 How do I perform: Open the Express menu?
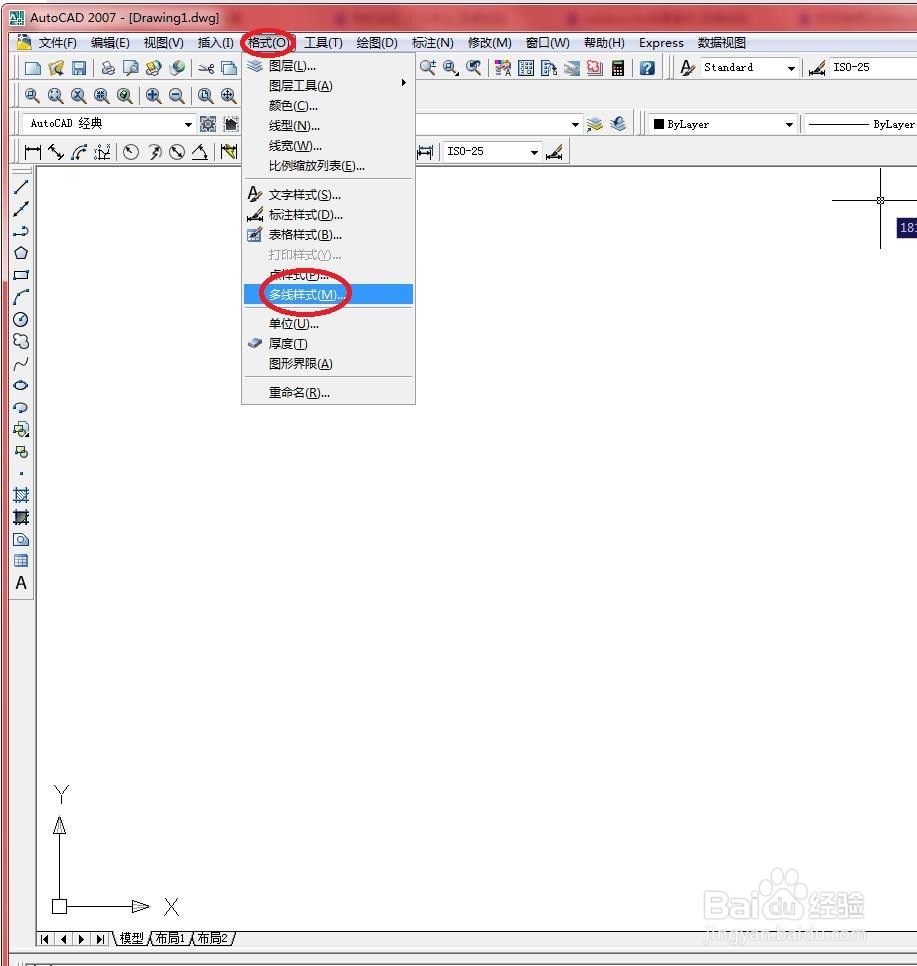click(x=661, y=43)
